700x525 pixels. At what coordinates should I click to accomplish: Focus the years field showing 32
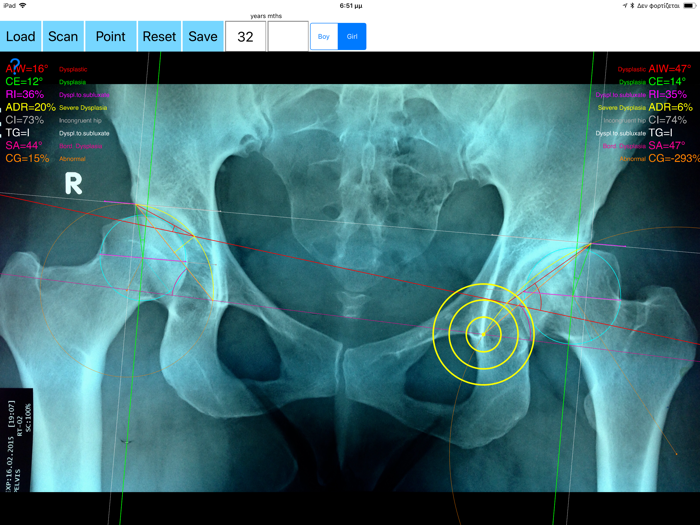245,36
